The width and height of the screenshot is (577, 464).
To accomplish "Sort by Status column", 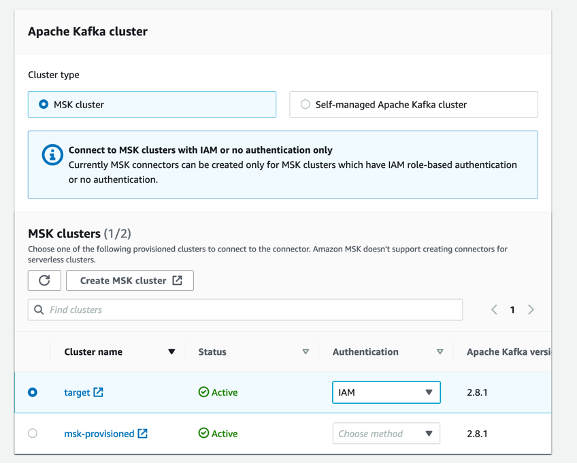I will coord(305,352).
